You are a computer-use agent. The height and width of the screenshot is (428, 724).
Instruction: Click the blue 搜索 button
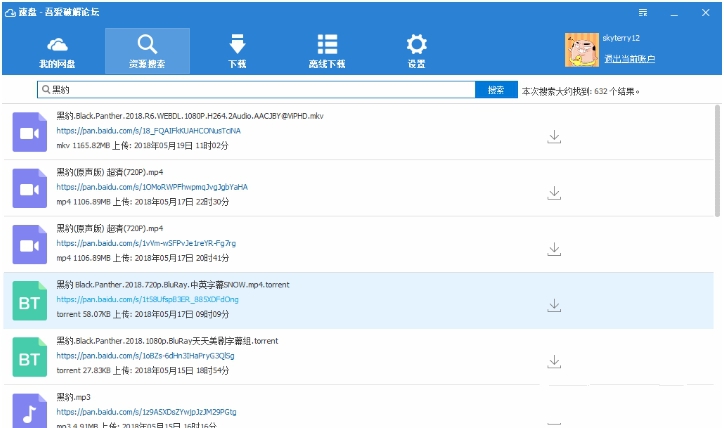tap(496, 90)
